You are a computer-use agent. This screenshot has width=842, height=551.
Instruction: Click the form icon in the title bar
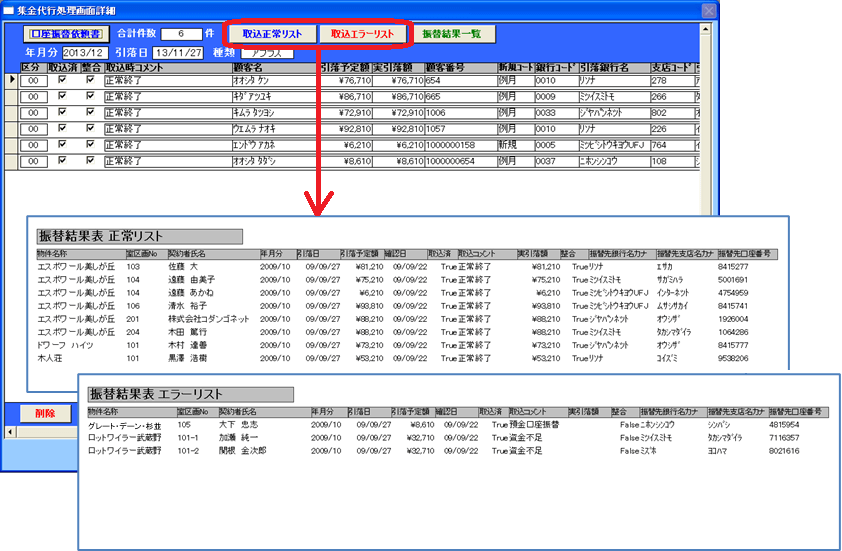(9, 10)
